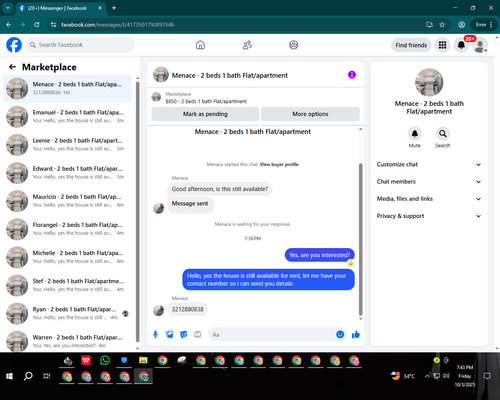
Task: Open Task View on taskbar
Action: point(47,376)
